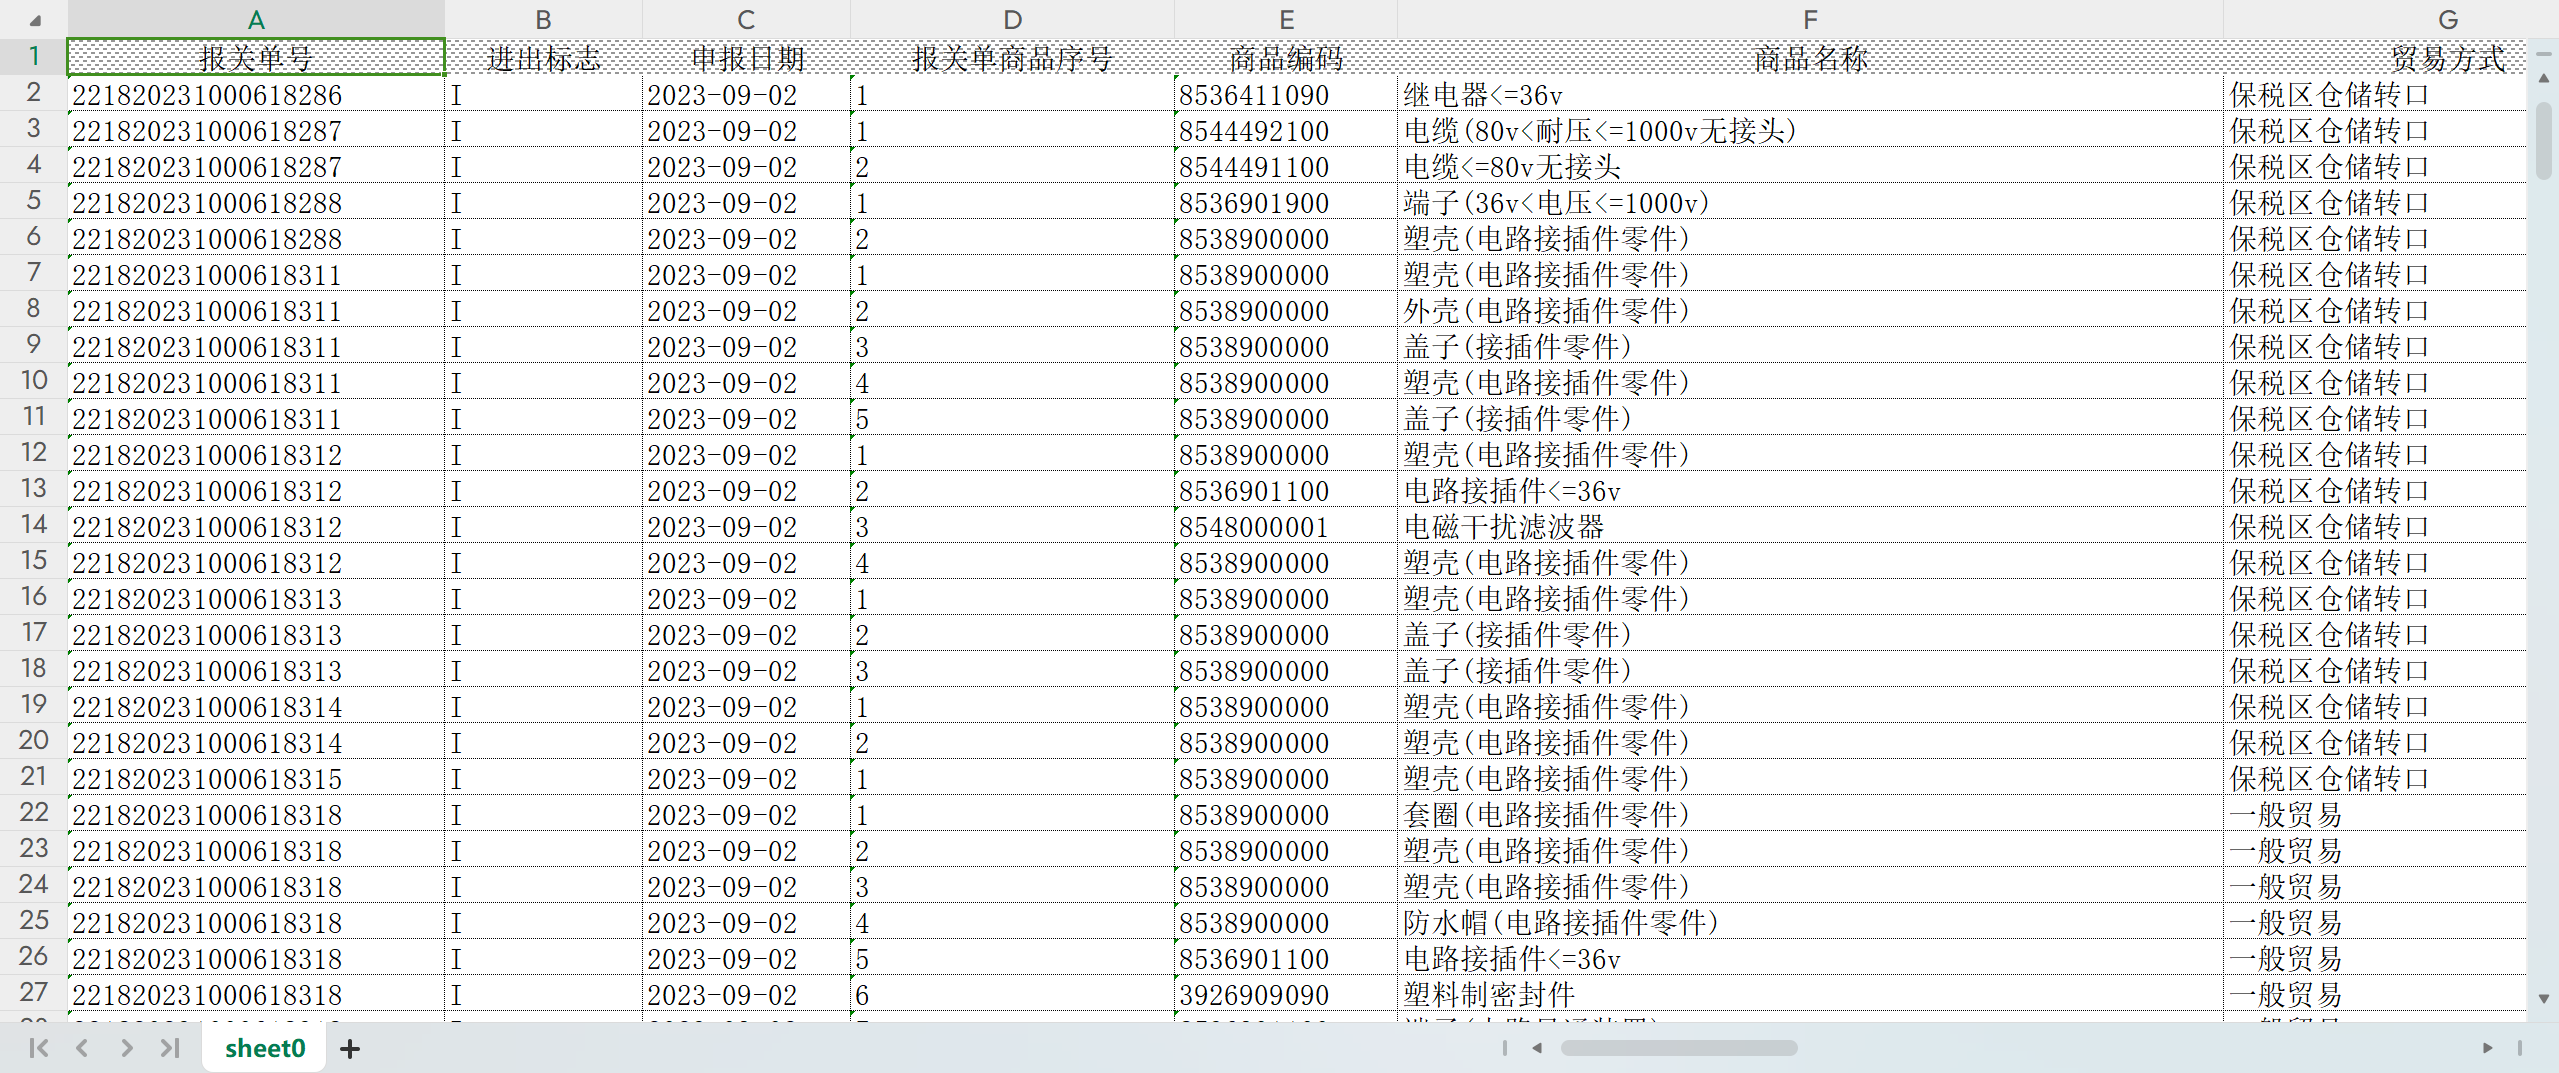Select import flag I in row 10
Viewport: 2559px width, 1073px height.
coord(543,383)
